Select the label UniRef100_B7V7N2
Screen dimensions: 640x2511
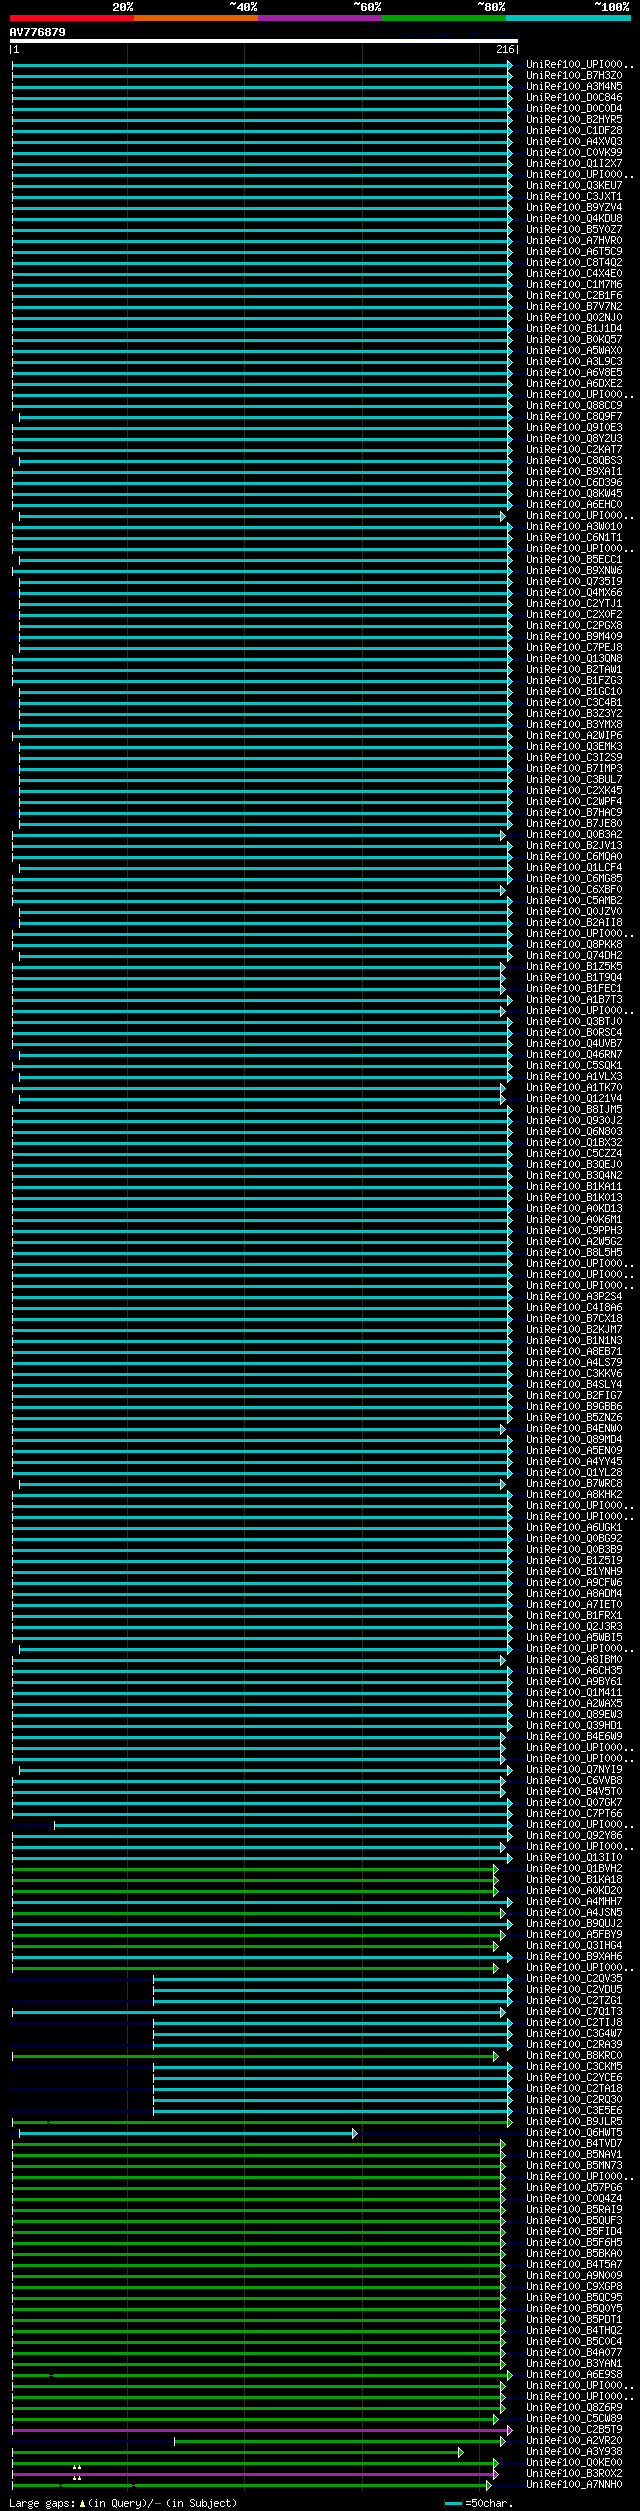(x=574, y=306)
